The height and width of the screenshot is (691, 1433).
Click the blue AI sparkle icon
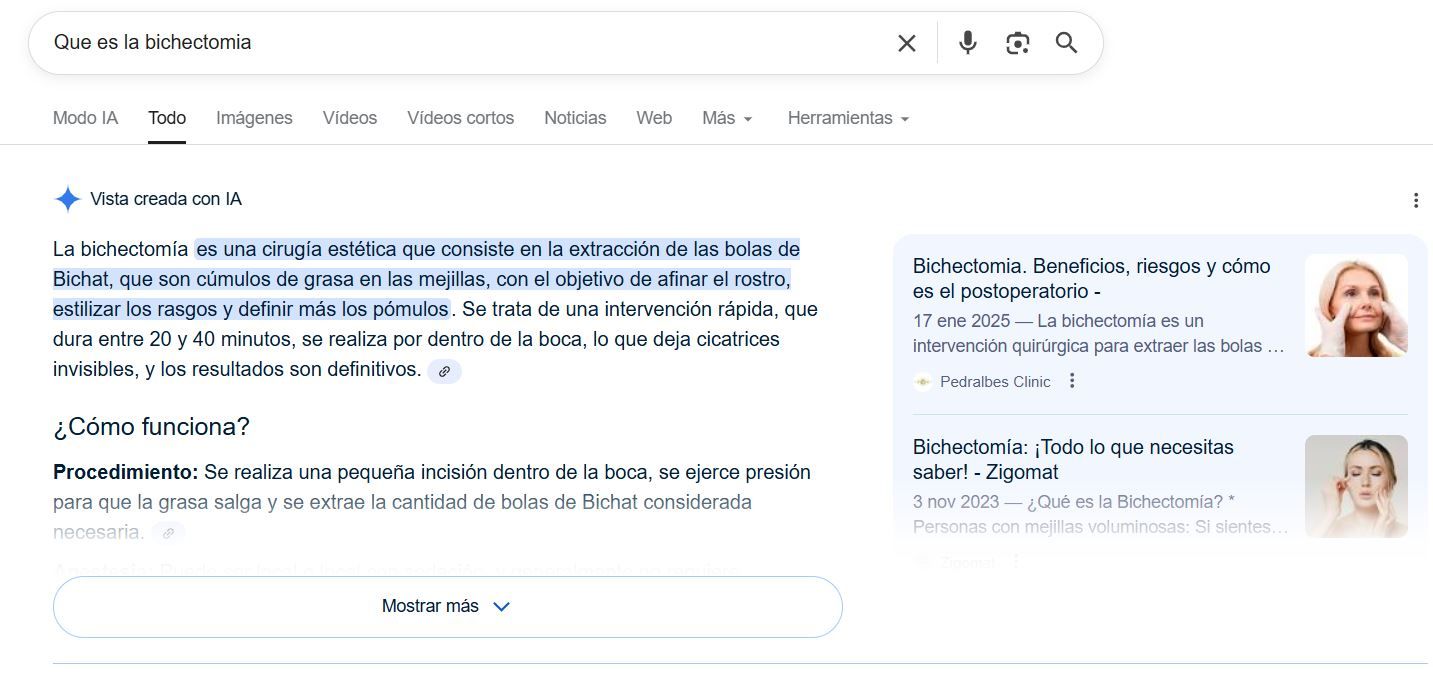click(67, 199)
